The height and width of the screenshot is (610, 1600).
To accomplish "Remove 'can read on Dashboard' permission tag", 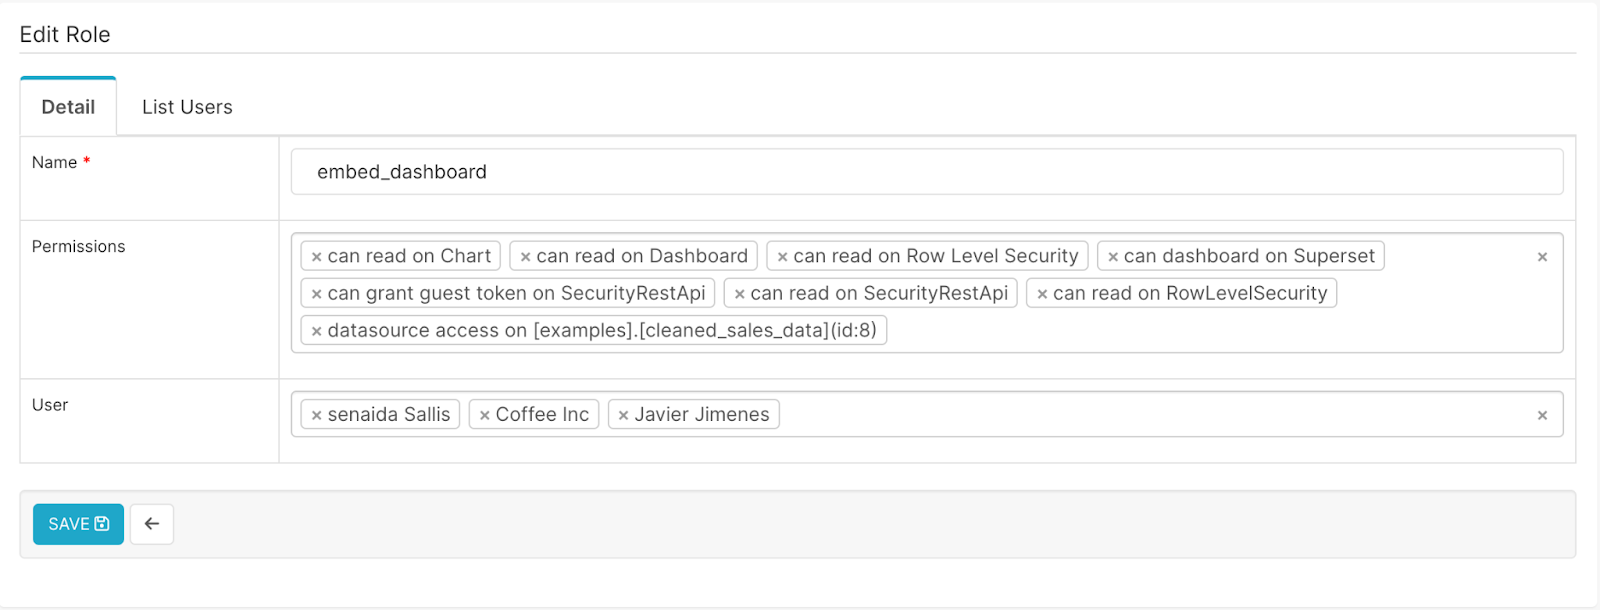I will (525, 257).
